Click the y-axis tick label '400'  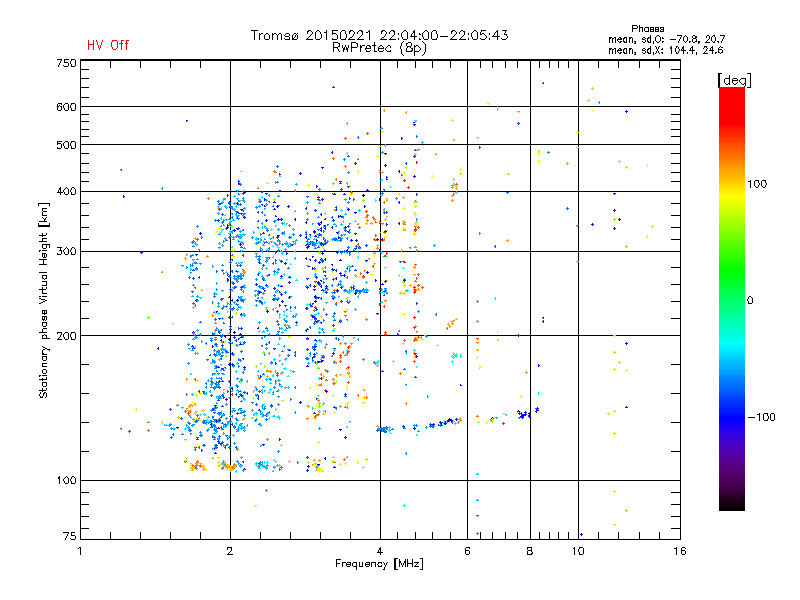(x=66, y=191)
